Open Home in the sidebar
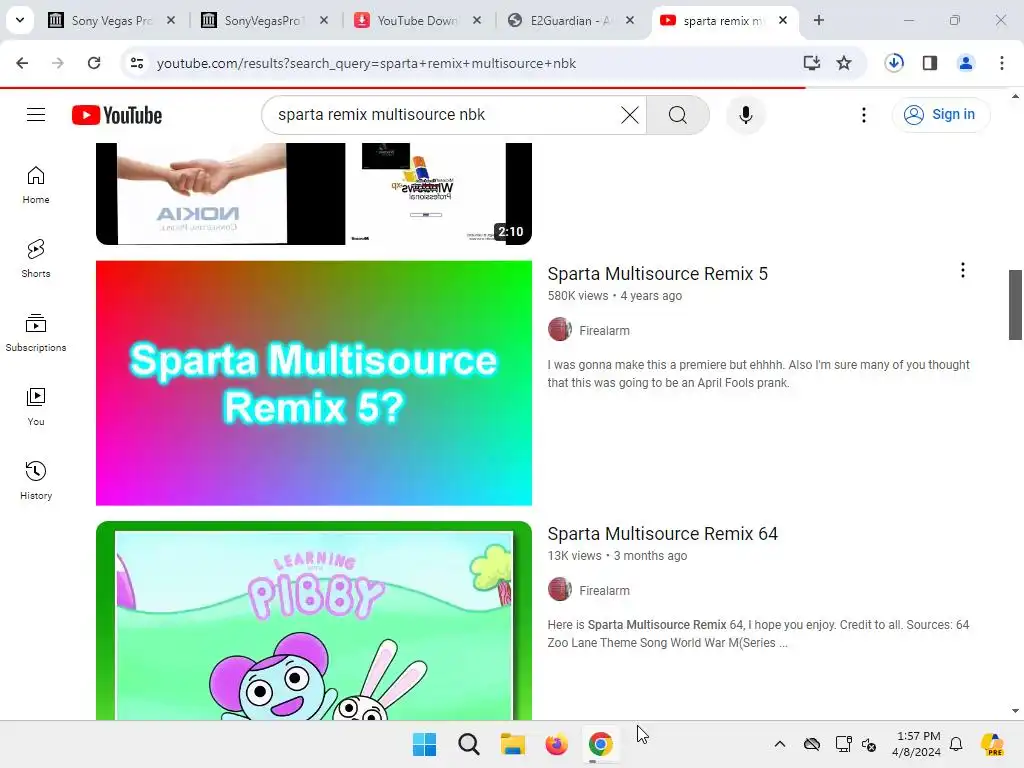 click(36, 185)
